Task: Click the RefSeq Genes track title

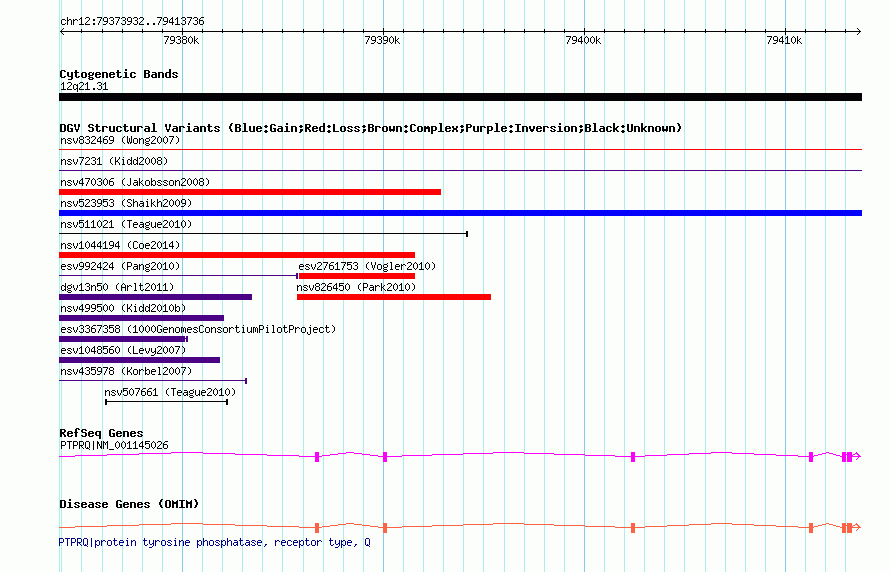Action: coord(101,433)
